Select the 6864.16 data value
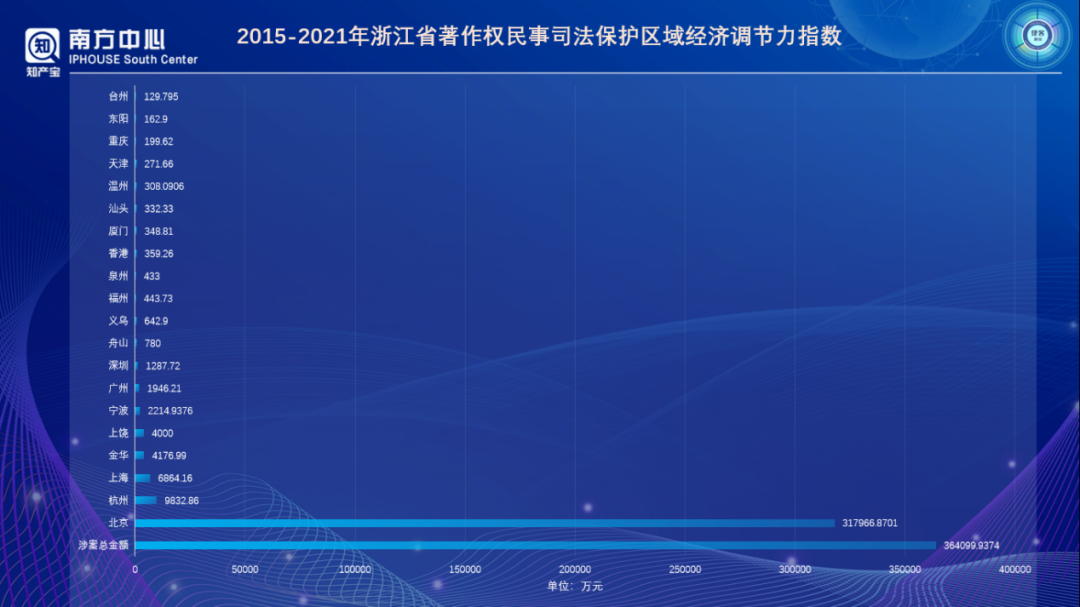Screen dimensions: 1080x607 click(x=175, y=478)
